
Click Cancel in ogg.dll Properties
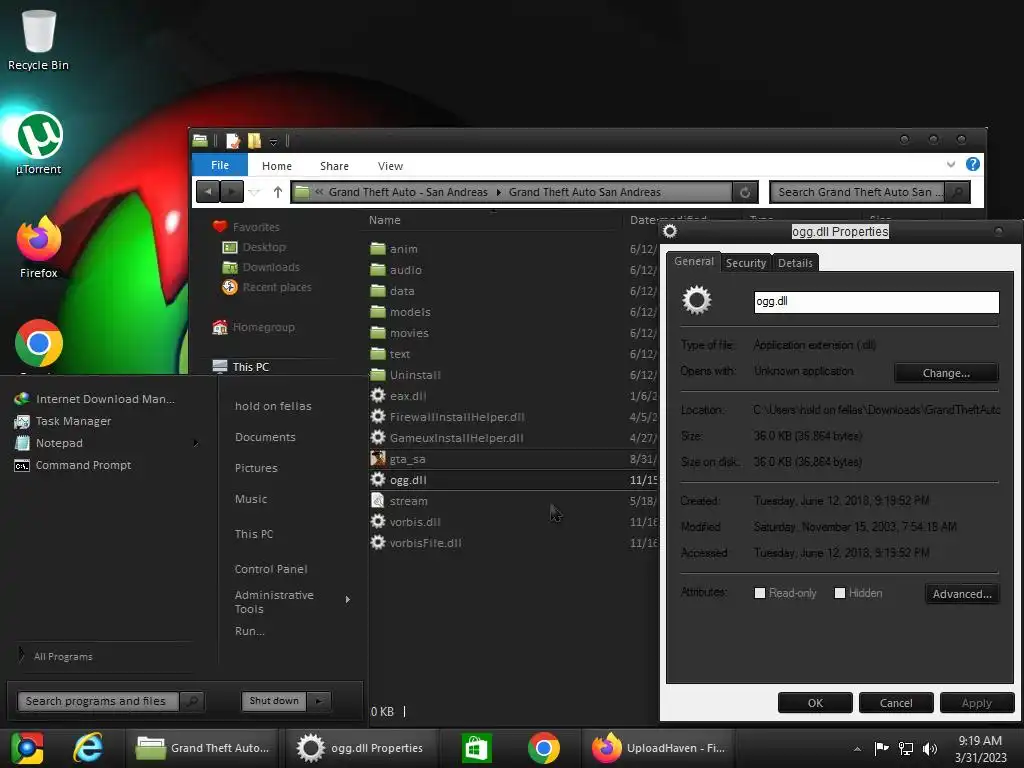(896, 703)
